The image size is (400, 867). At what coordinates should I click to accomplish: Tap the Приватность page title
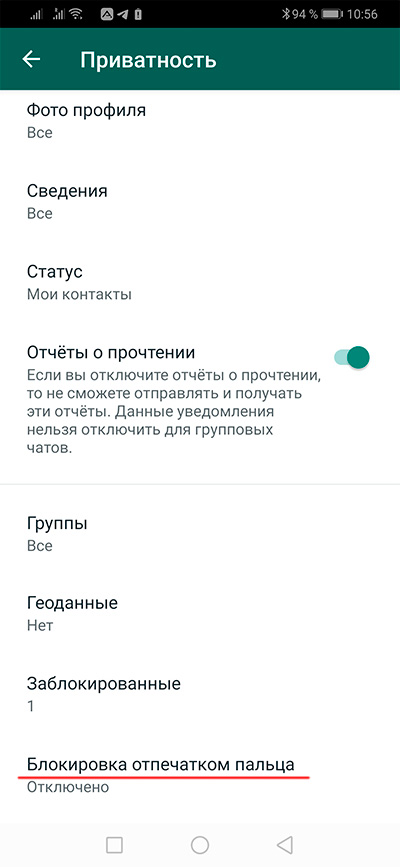click(x=148, y=60)
